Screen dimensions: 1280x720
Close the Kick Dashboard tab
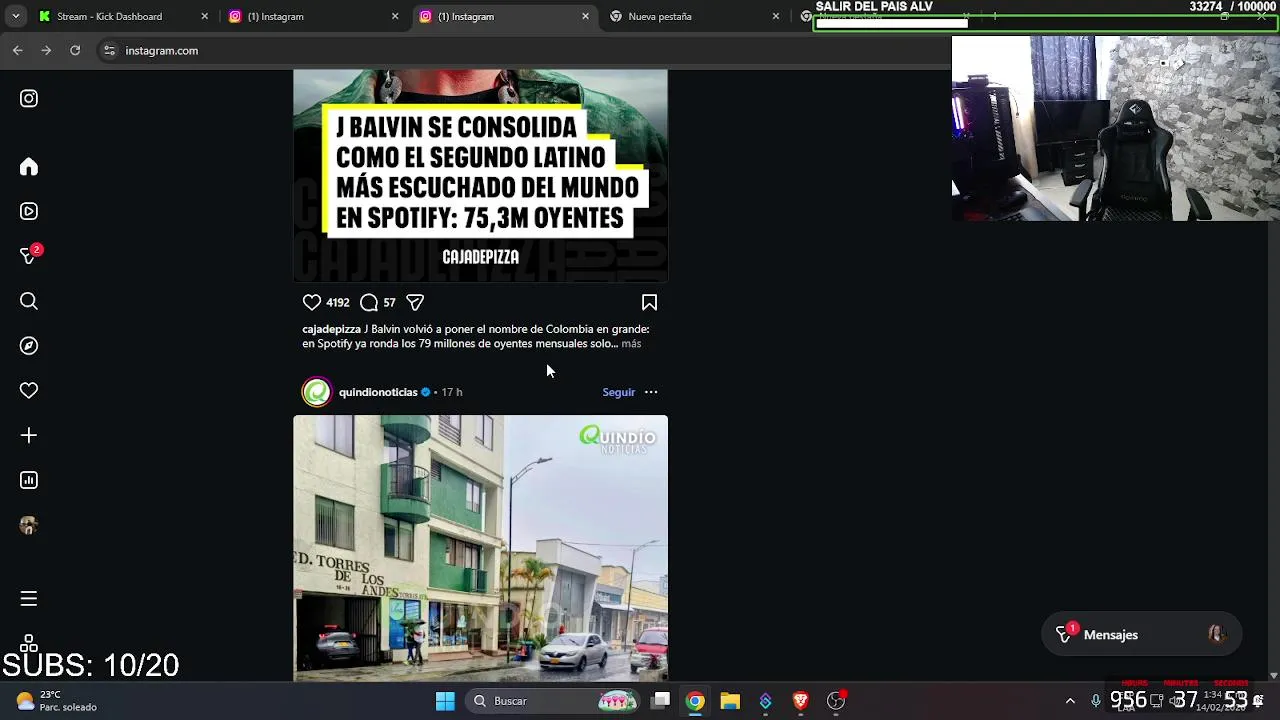pos(205,16)
